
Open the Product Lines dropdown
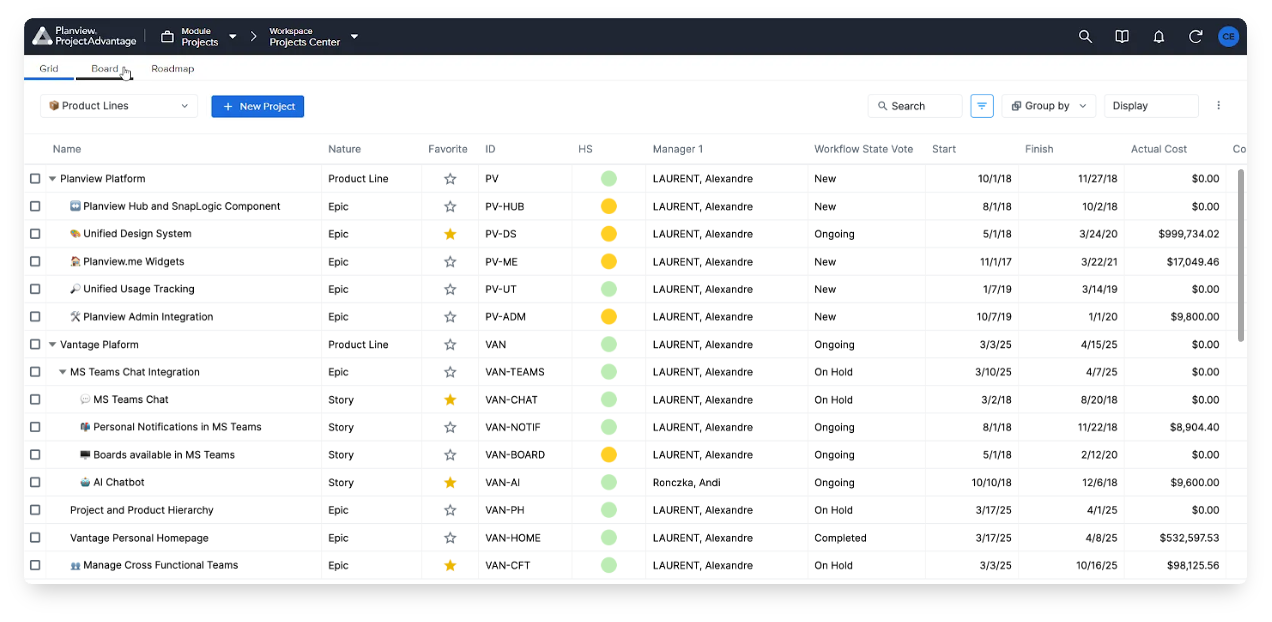coord(119,106)
